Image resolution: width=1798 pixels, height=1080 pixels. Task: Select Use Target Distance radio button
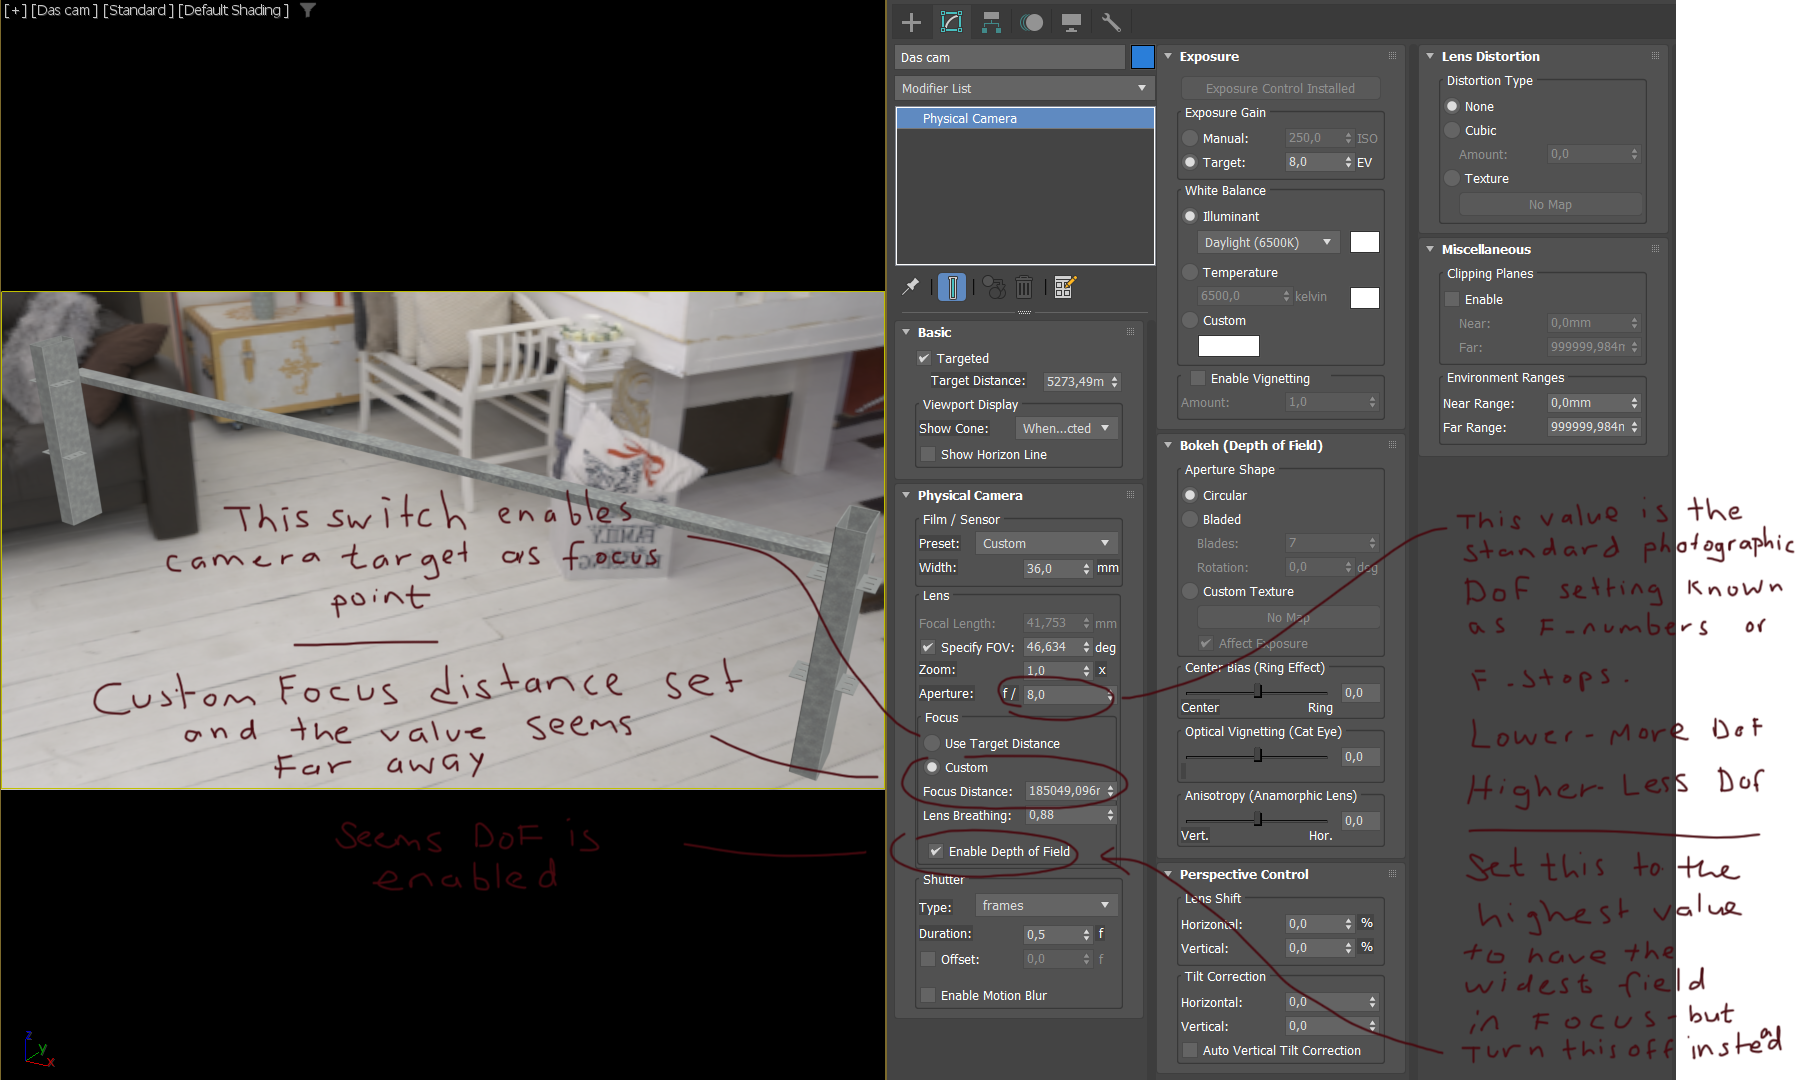(x=932, y=743)
